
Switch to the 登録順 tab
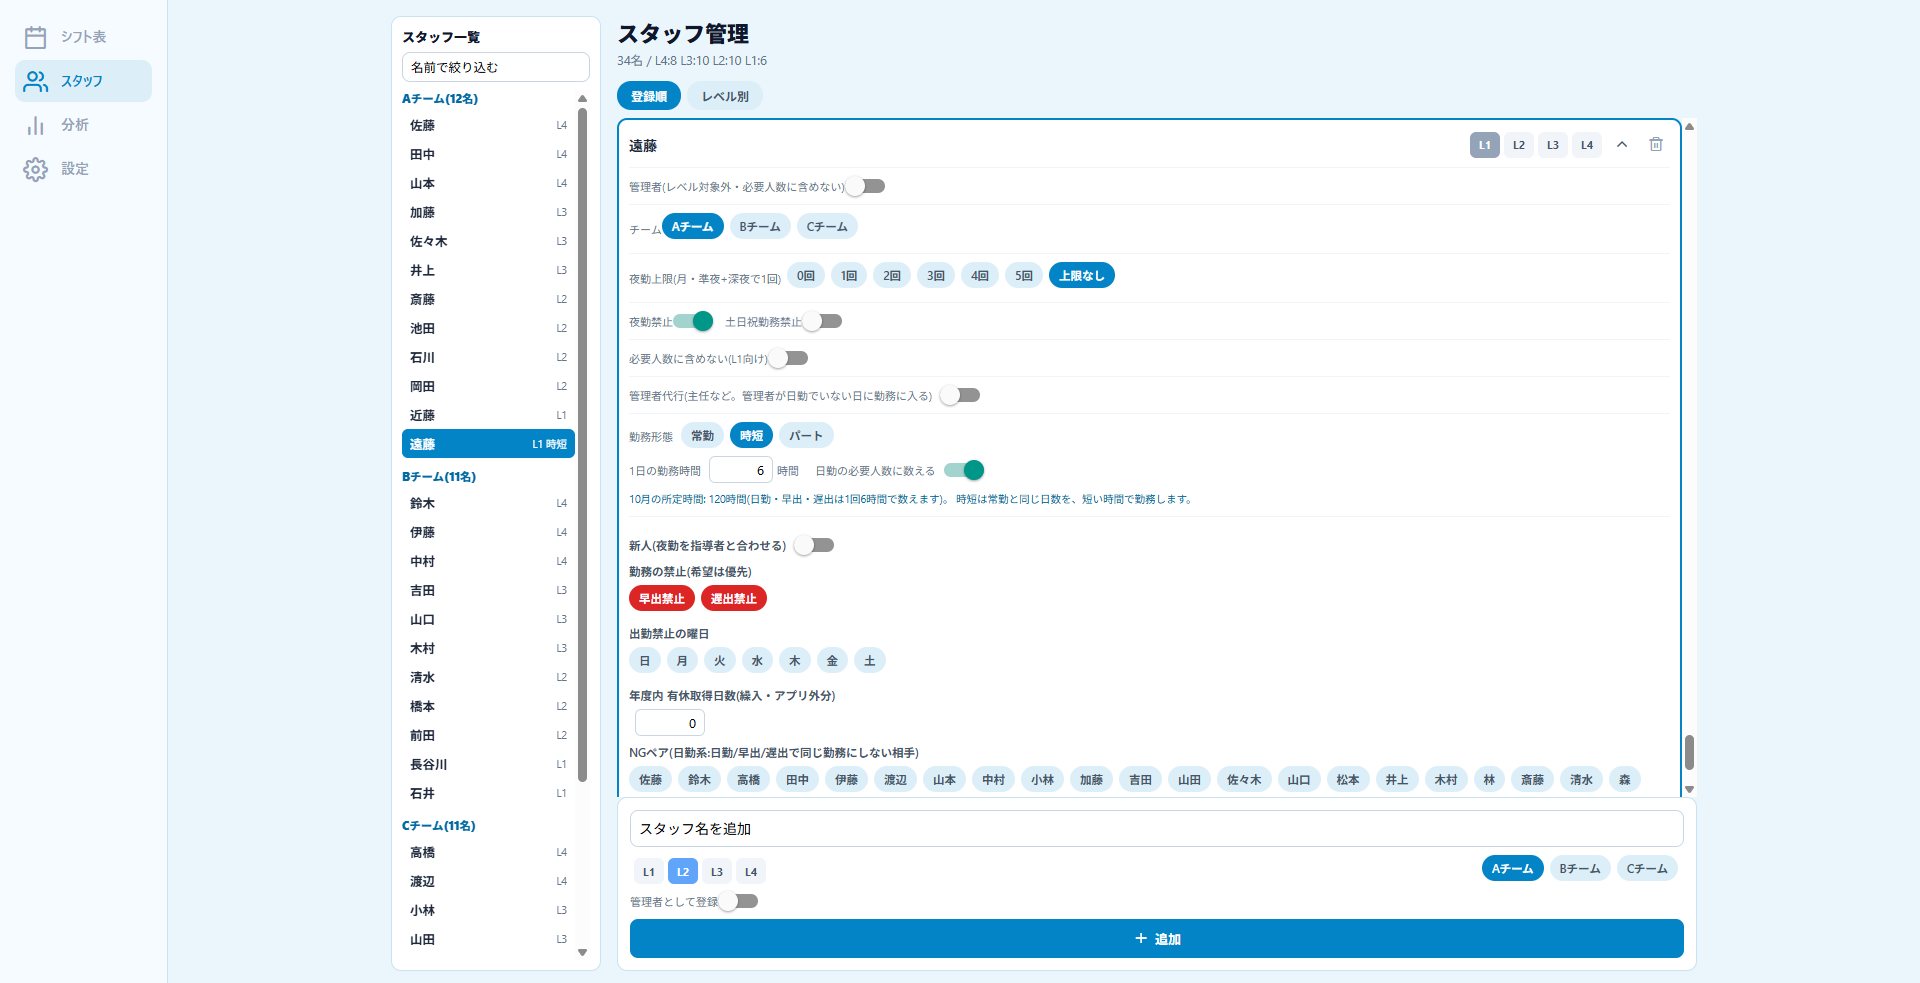coord(649,96)
